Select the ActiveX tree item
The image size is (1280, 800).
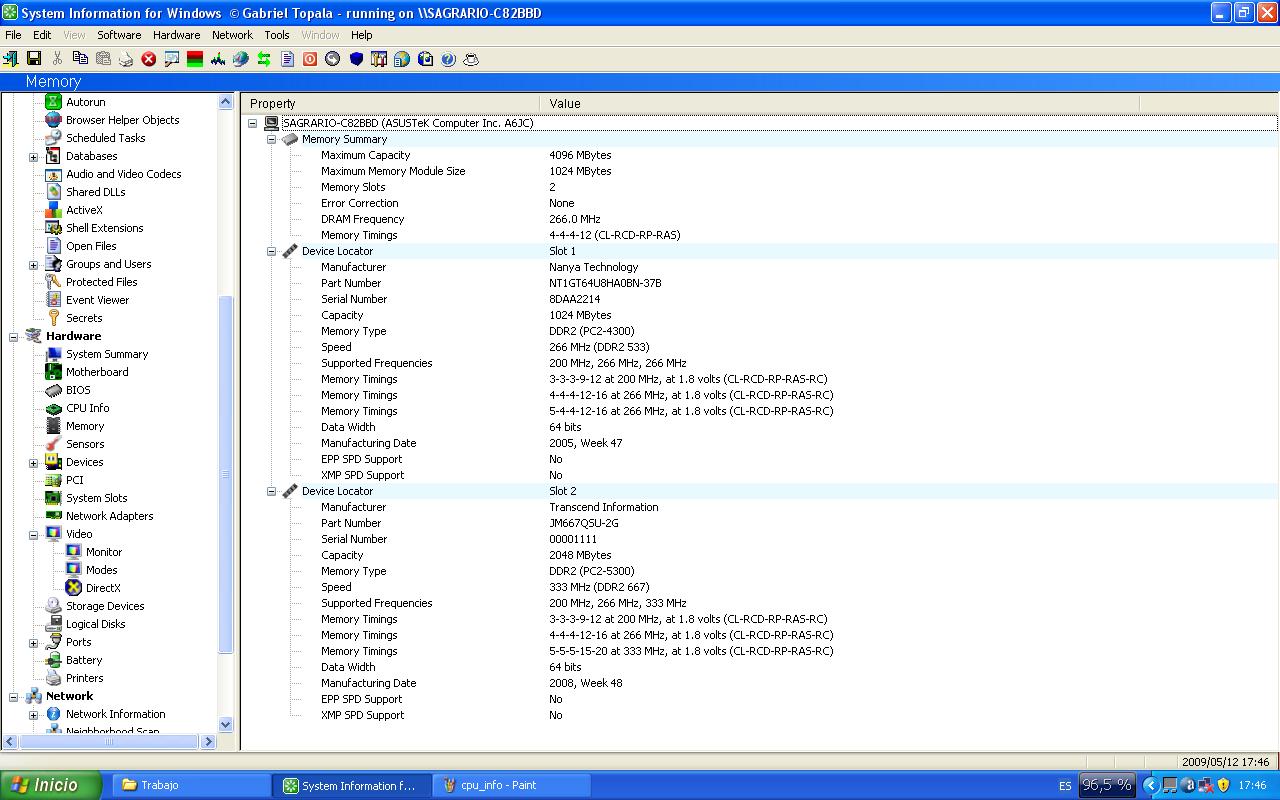point(84,210)
